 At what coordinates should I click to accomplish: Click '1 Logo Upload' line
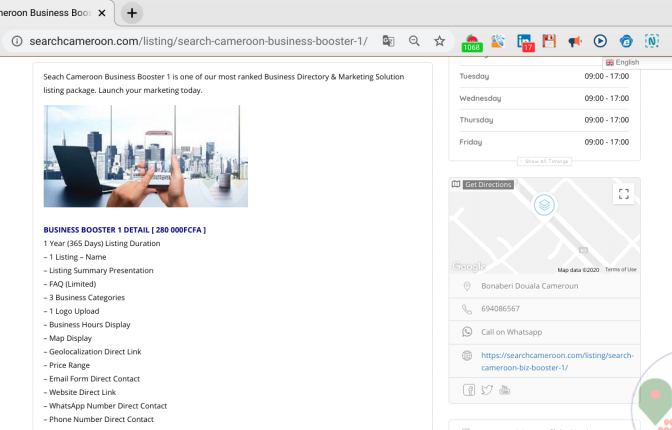point(71,311)
